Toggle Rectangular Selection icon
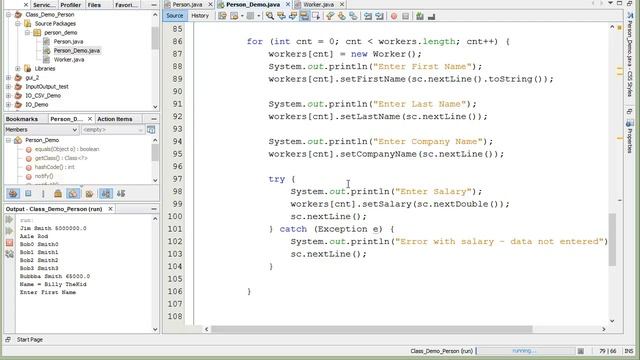 coord(316,16)
